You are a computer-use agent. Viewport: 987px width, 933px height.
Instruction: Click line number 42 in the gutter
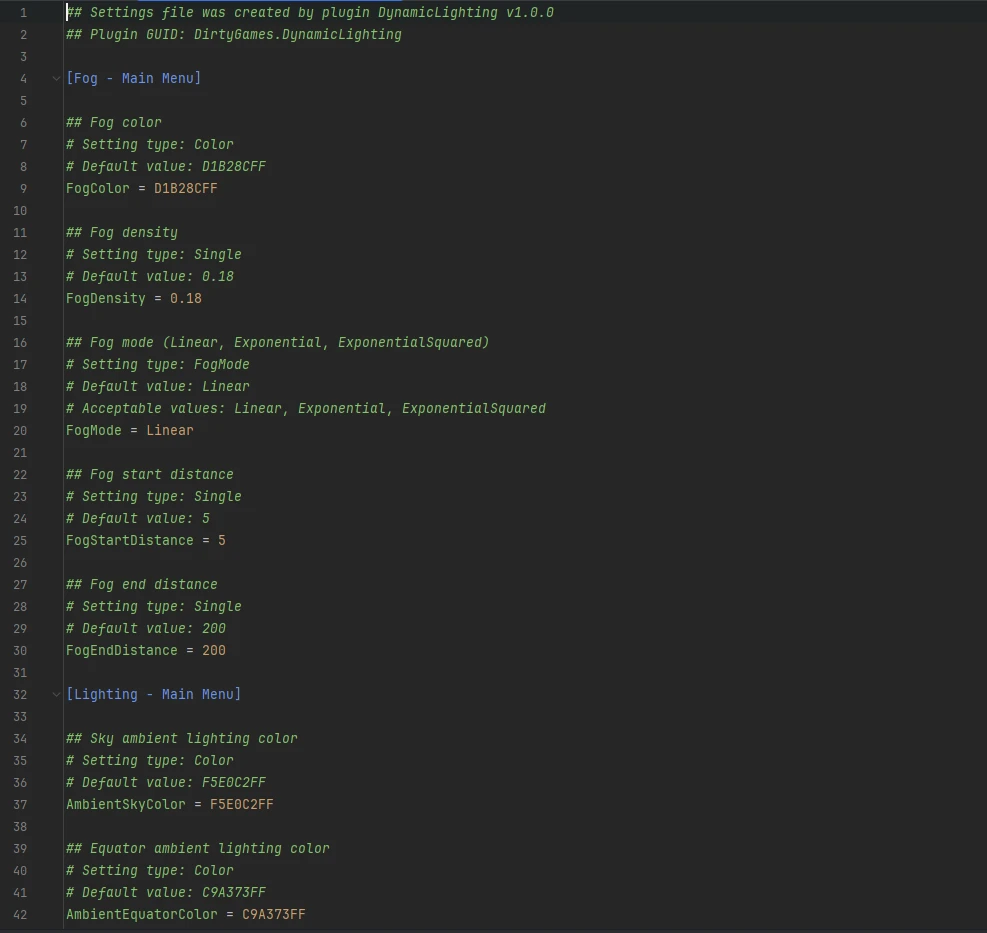[20, 914]
